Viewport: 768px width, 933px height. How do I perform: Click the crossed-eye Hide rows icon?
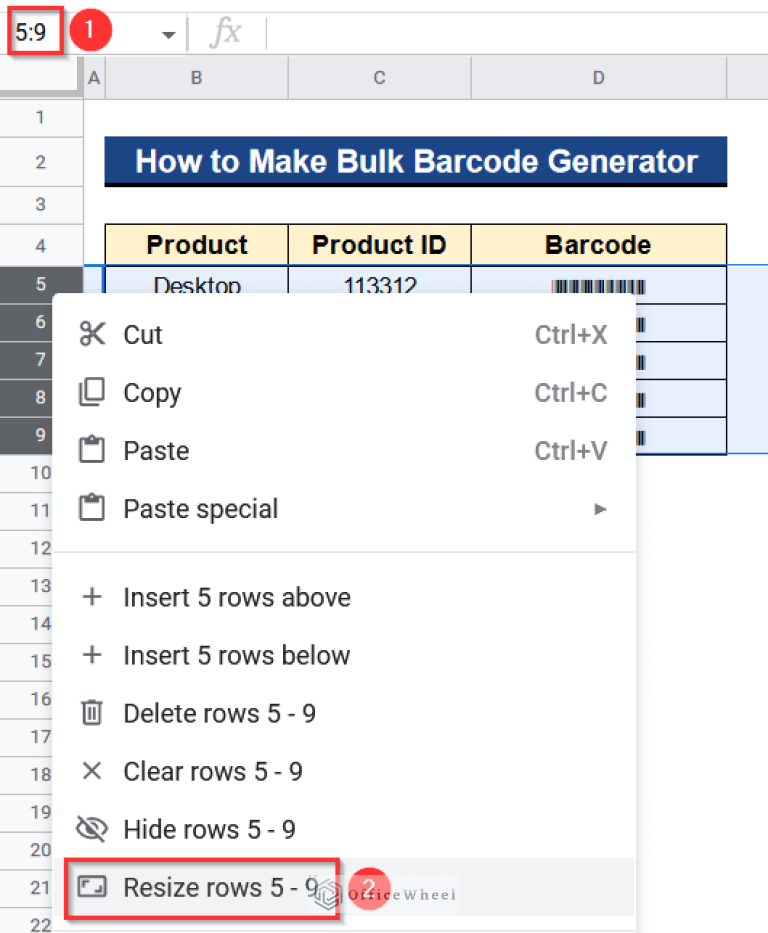pos(92,829)
